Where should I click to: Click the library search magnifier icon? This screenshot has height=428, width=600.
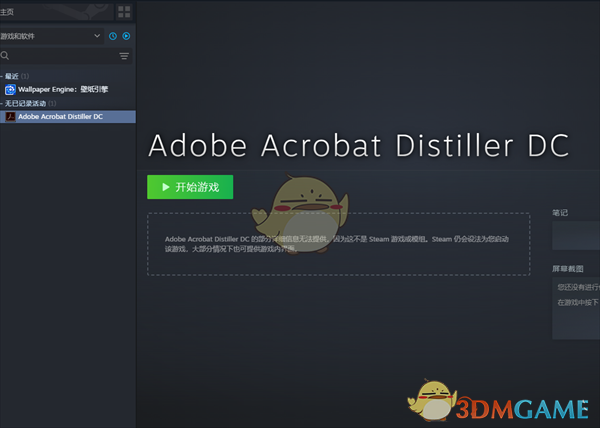5,56
